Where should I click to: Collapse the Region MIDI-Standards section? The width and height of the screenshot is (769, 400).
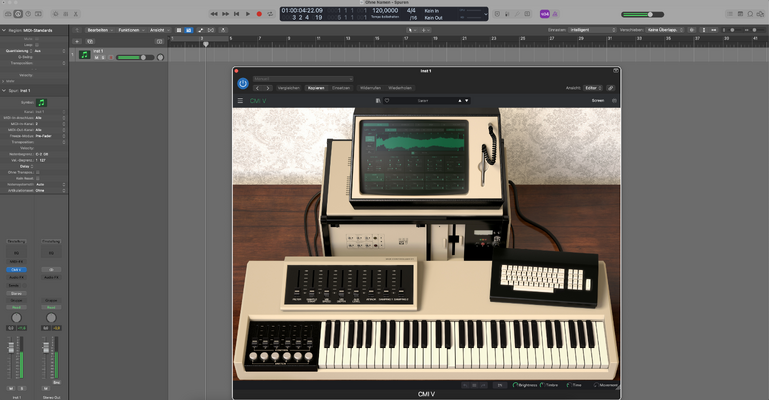pos(4,30)
